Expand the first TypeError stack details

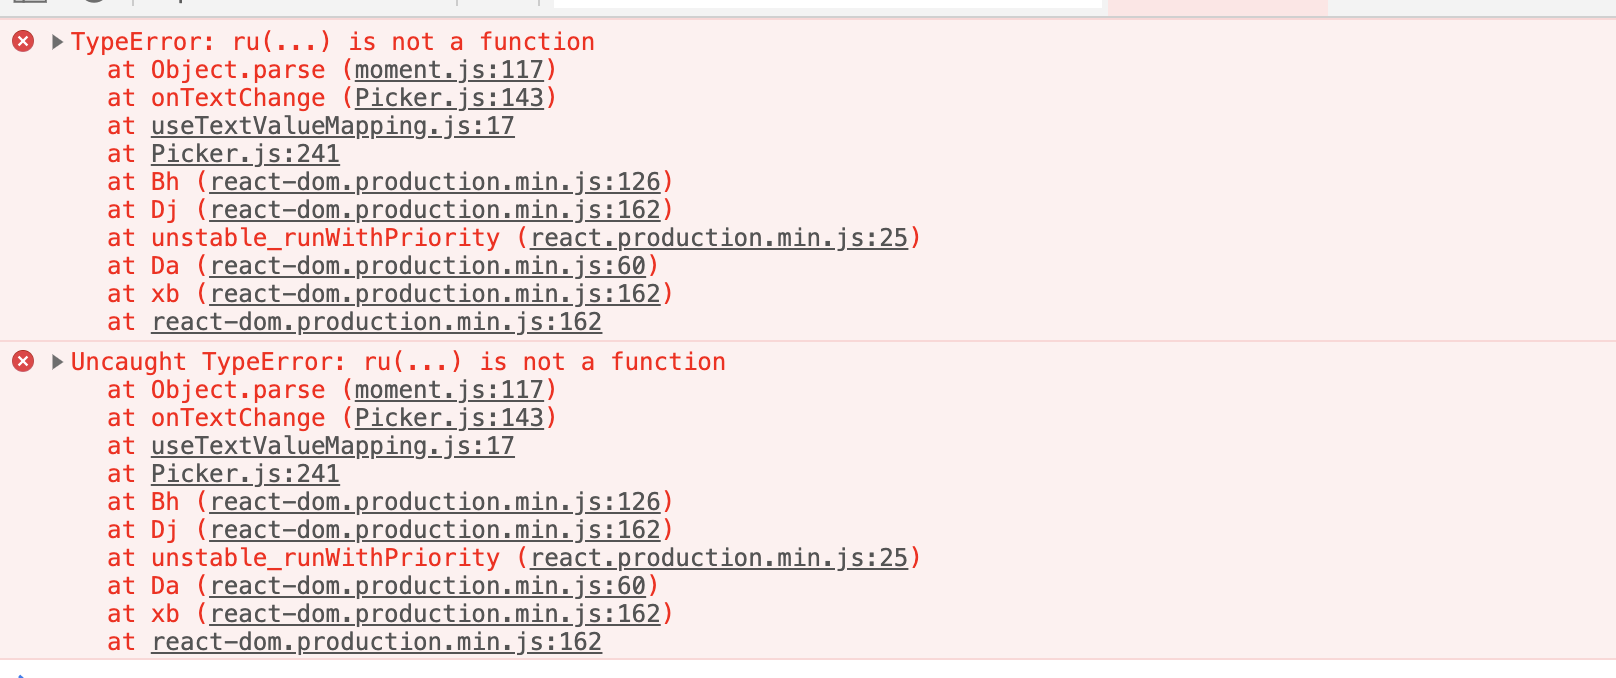tap(55, 41)
